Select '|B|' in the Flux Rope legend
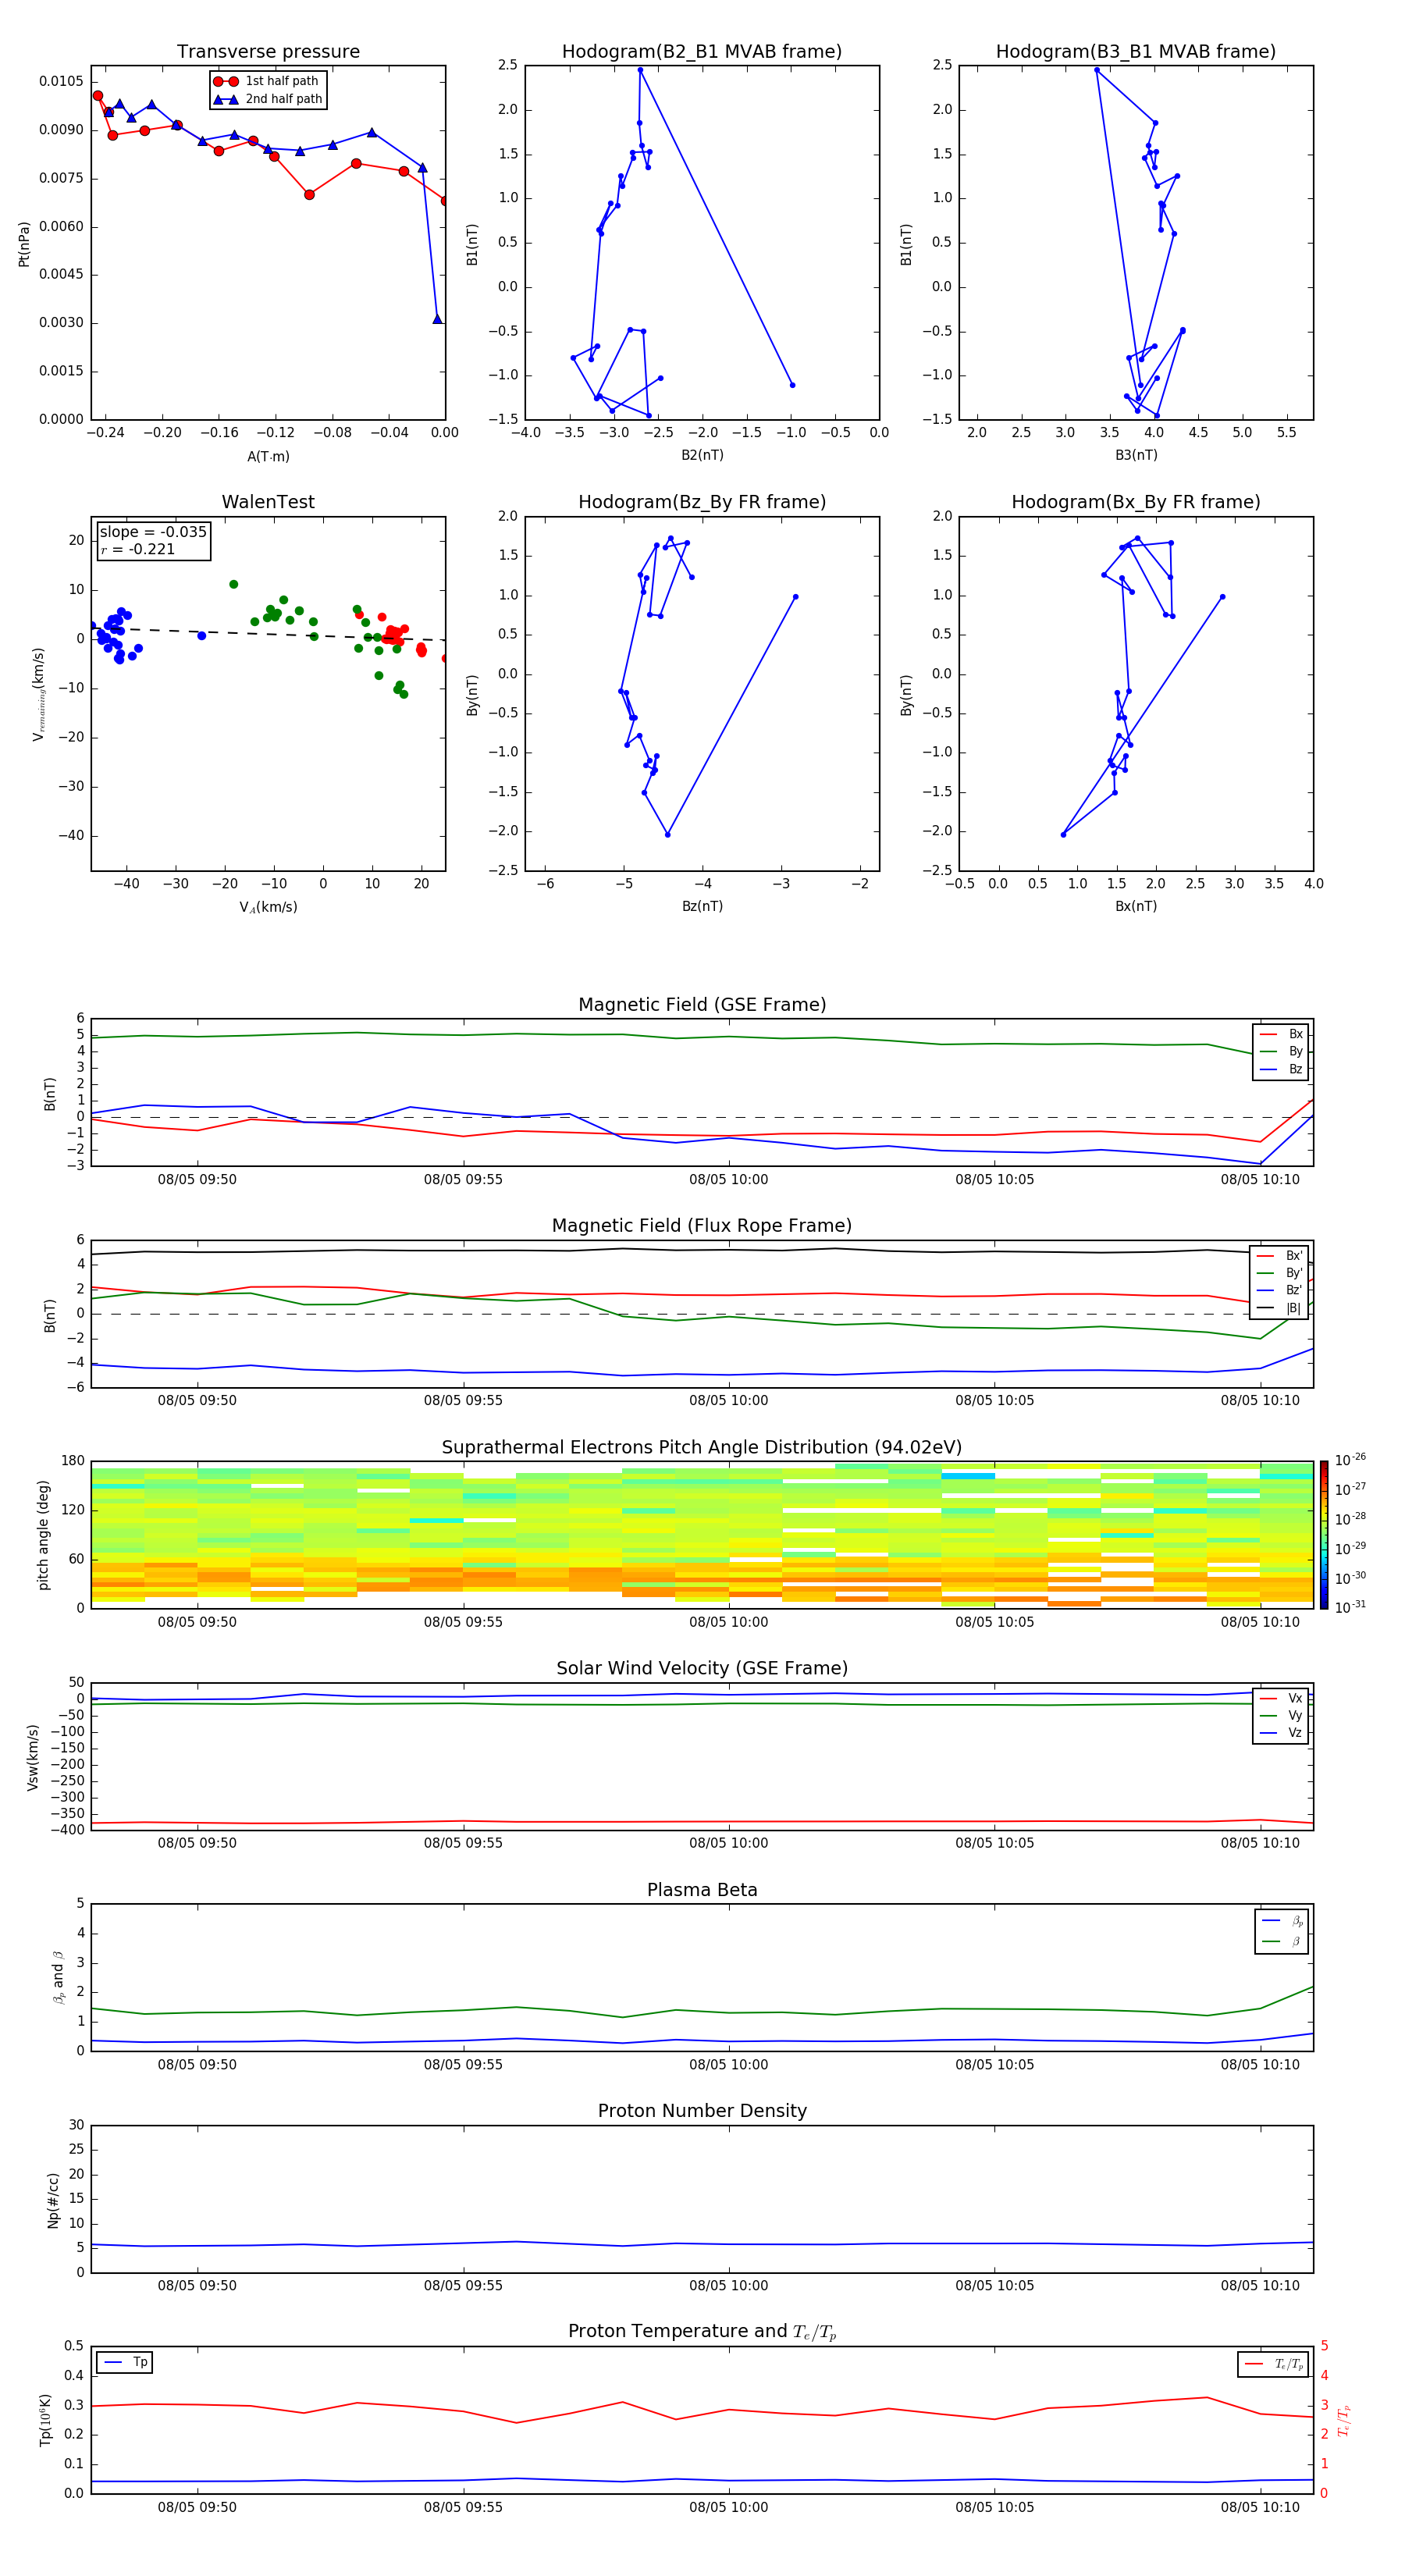 coord(1280,1308)
